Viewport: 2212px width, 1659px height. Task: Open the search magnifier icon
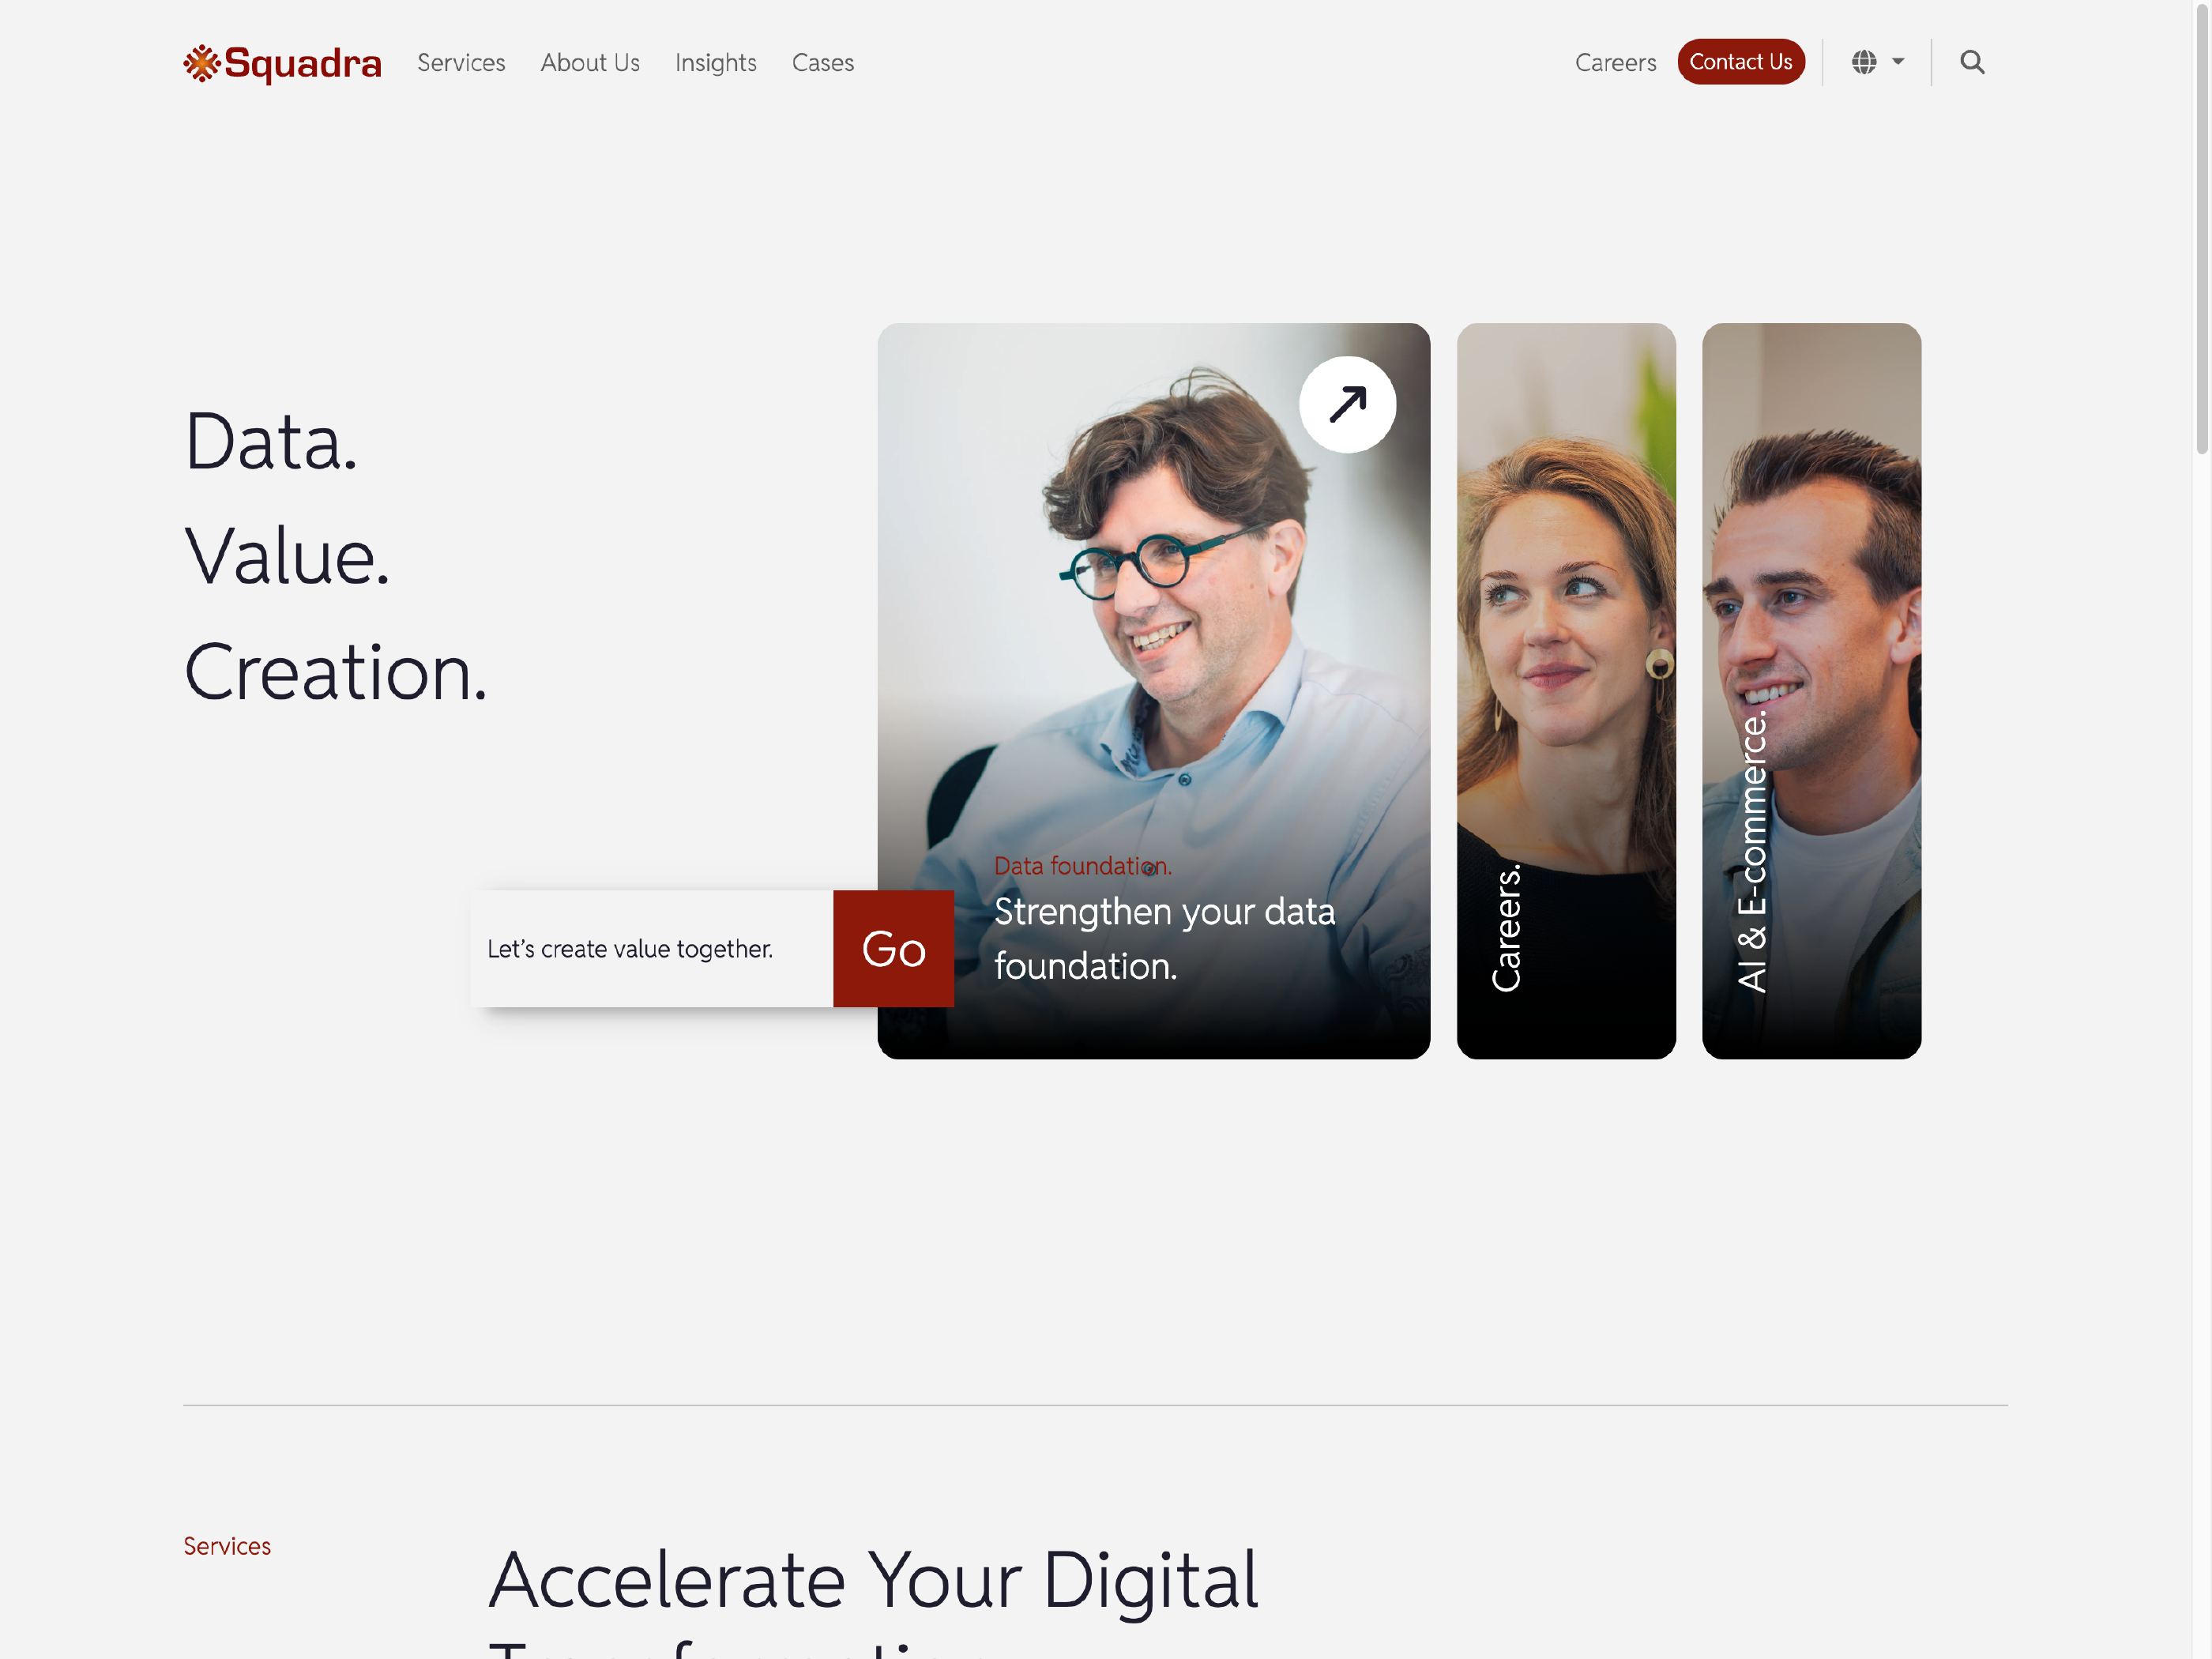click(1972, 62)
